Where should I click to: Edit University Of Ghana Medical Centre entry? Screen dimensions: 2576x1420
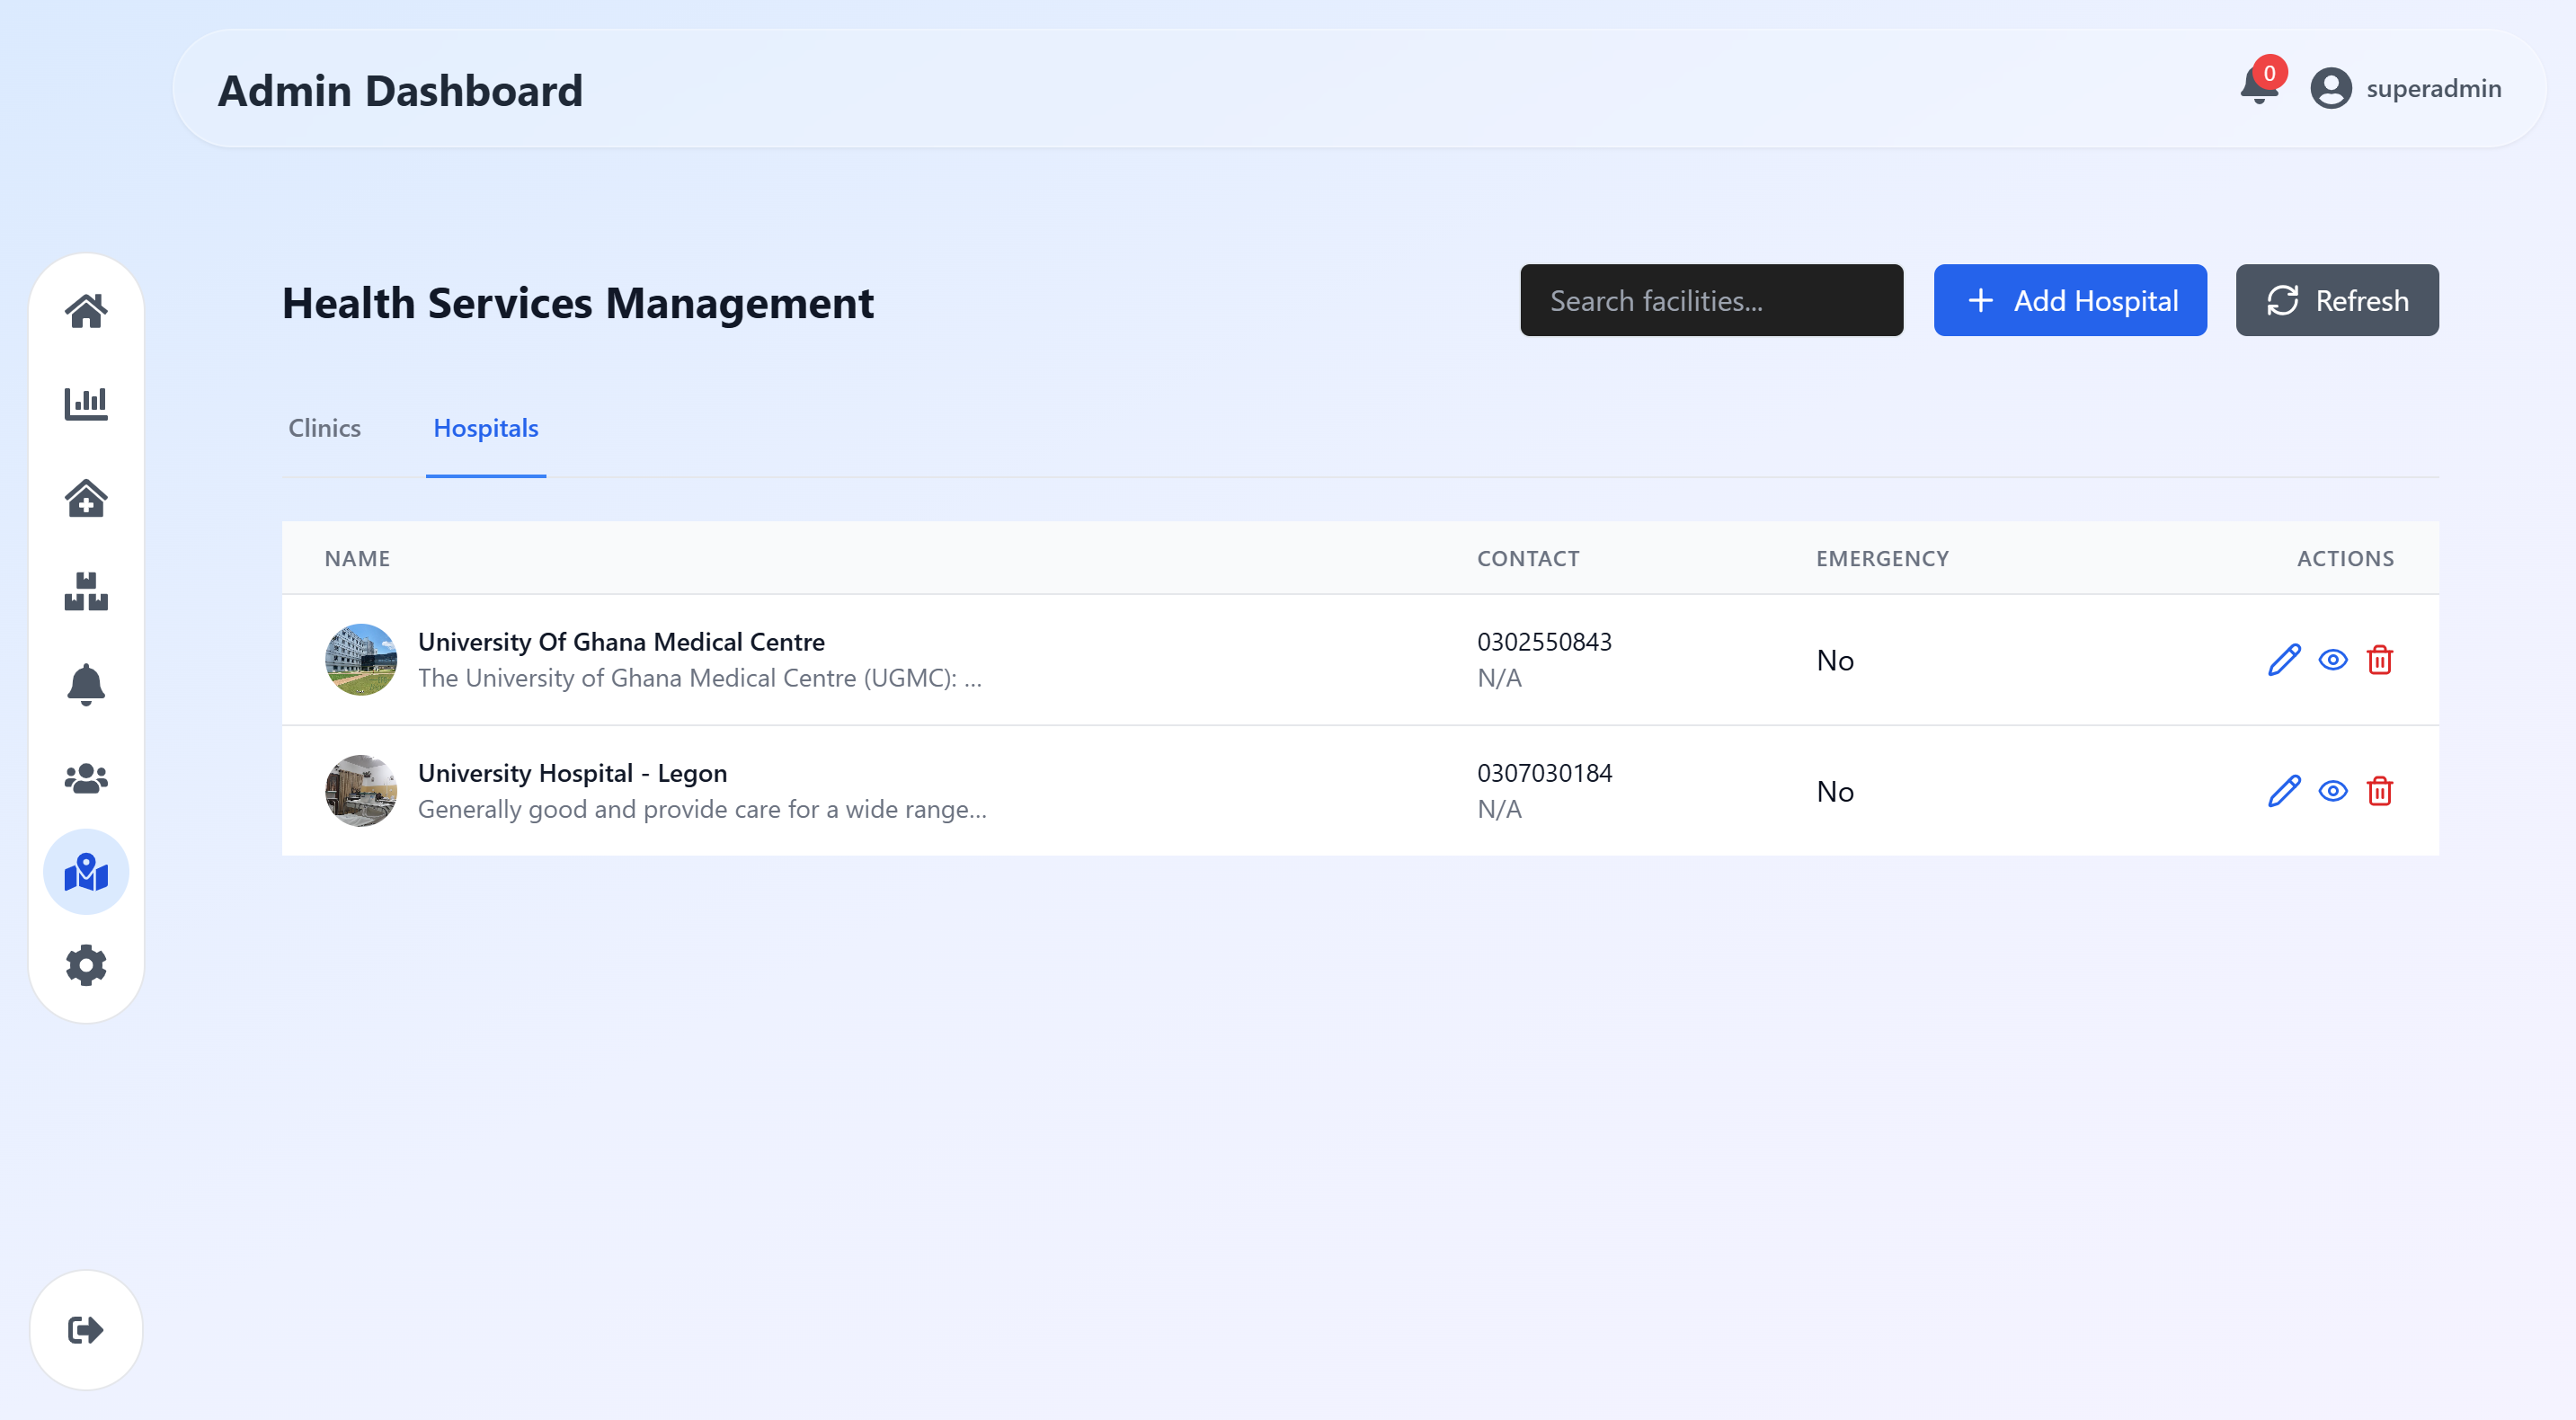pos(2284,660)
